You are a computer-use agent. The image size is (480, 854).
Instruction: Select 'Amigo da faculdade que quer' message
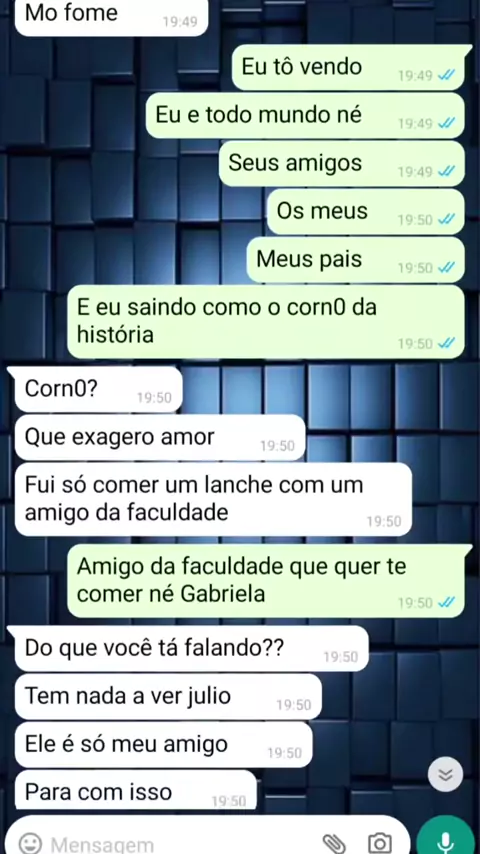pyautogui.click(x=266, y=581)
